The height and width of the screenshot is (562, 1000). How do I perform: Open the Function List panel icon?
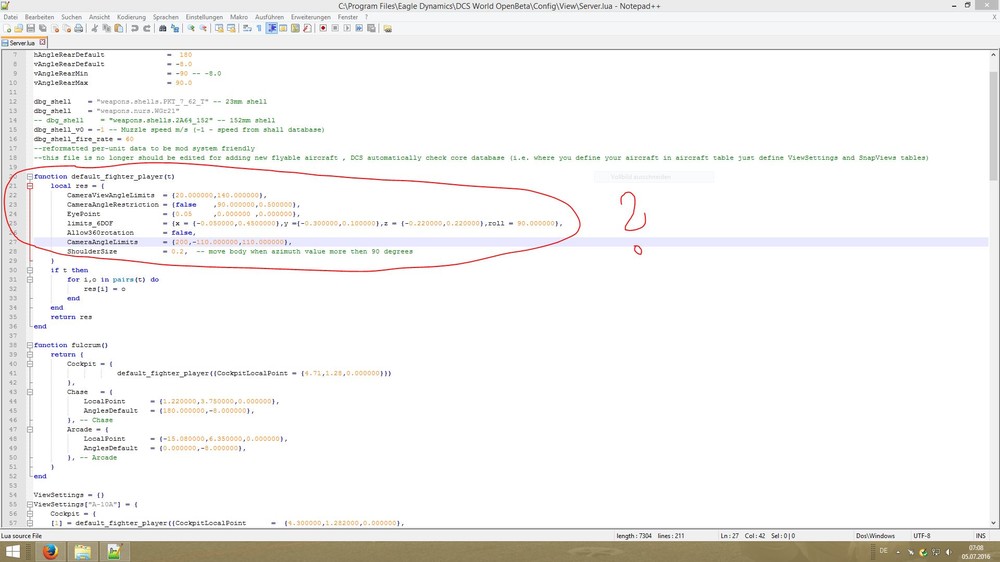[x=307, y=28]
